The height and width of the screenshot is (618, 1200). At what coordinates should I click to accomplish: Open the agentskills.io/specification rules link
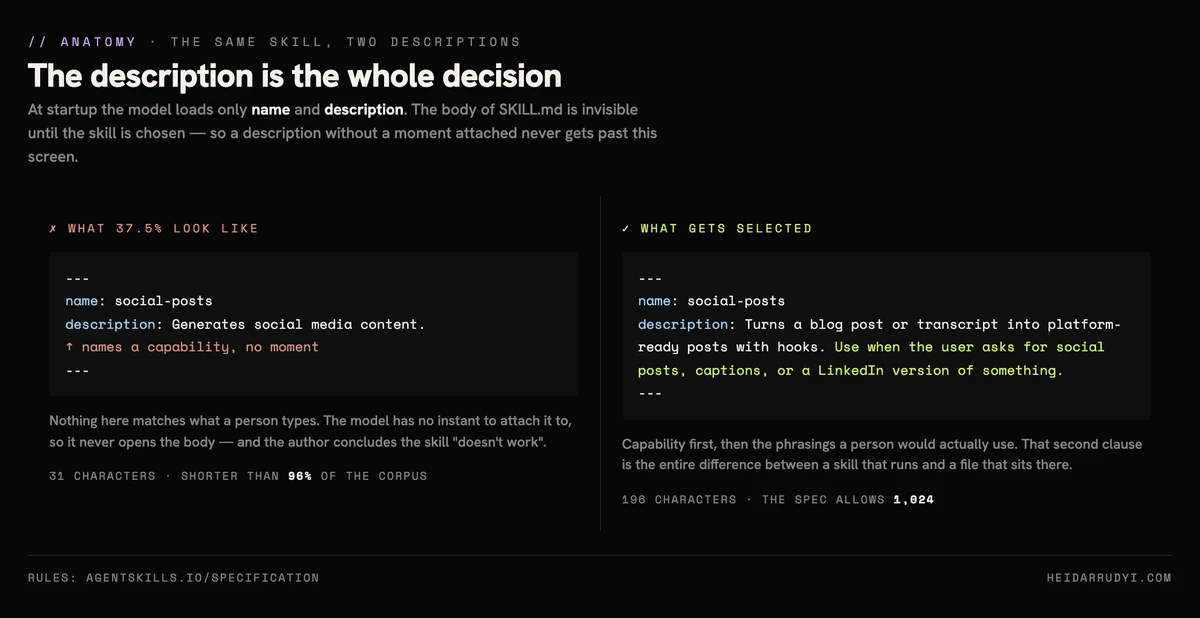(174, 578)
